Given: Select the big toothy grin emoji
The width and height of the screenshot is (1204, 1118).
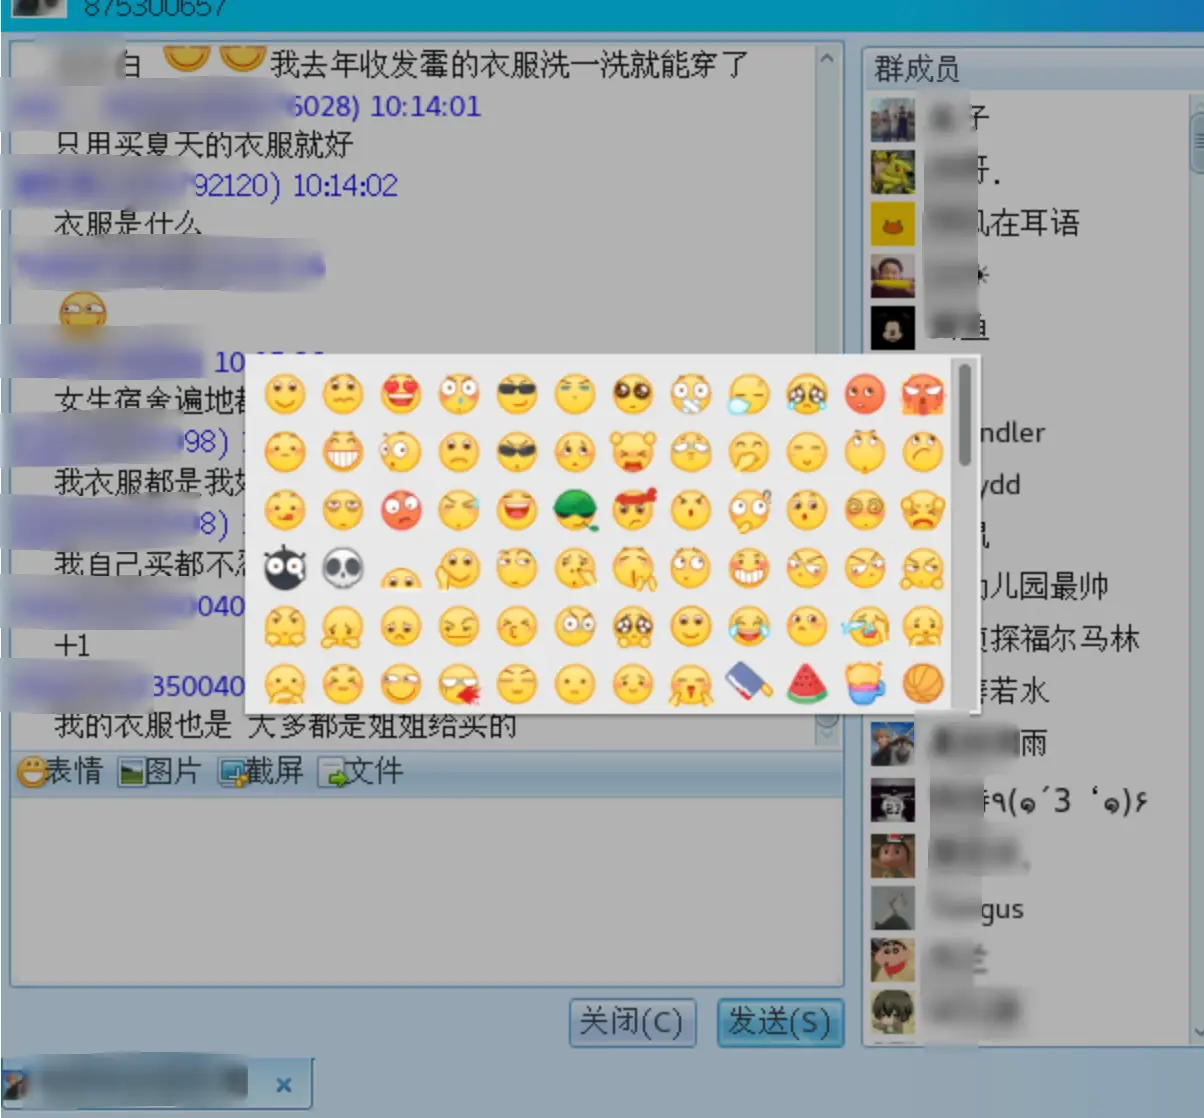Looking at the screenshot, I should [343, 452].
